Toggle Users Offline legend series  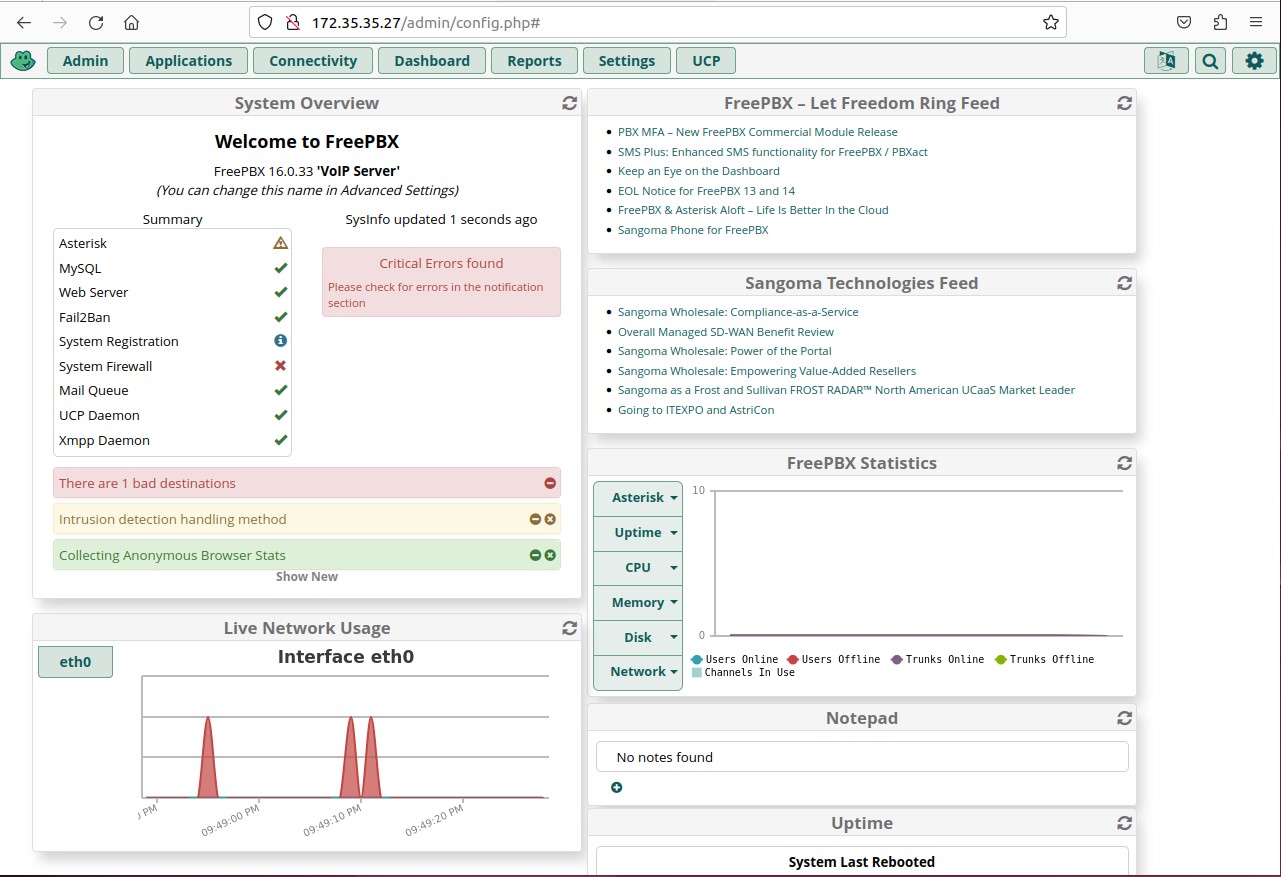coord(833,659)
